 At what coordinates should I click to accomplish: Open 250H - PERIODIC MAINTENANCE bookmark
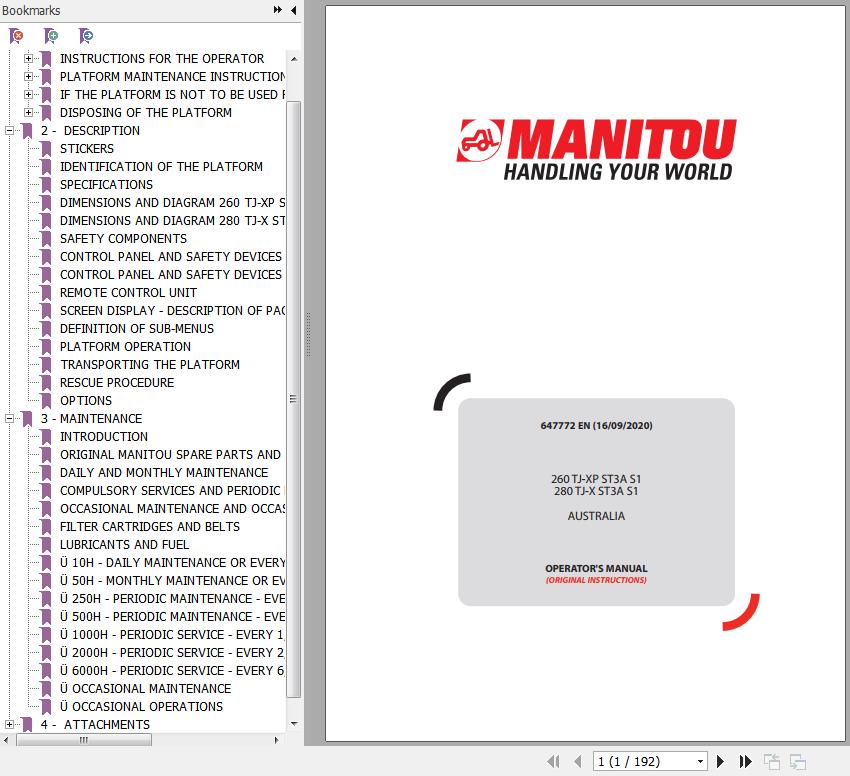pyautogui.click(x=172, y=598)
